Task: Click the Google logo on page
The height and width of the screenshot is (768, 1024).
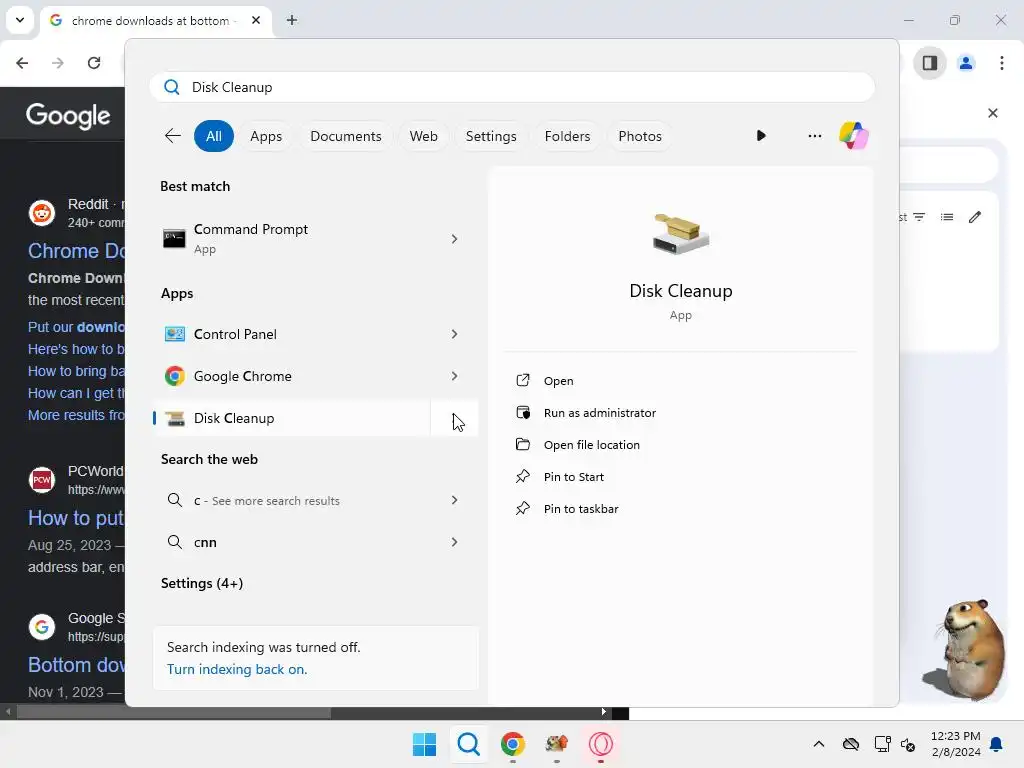Action: [x=68, y=116]
